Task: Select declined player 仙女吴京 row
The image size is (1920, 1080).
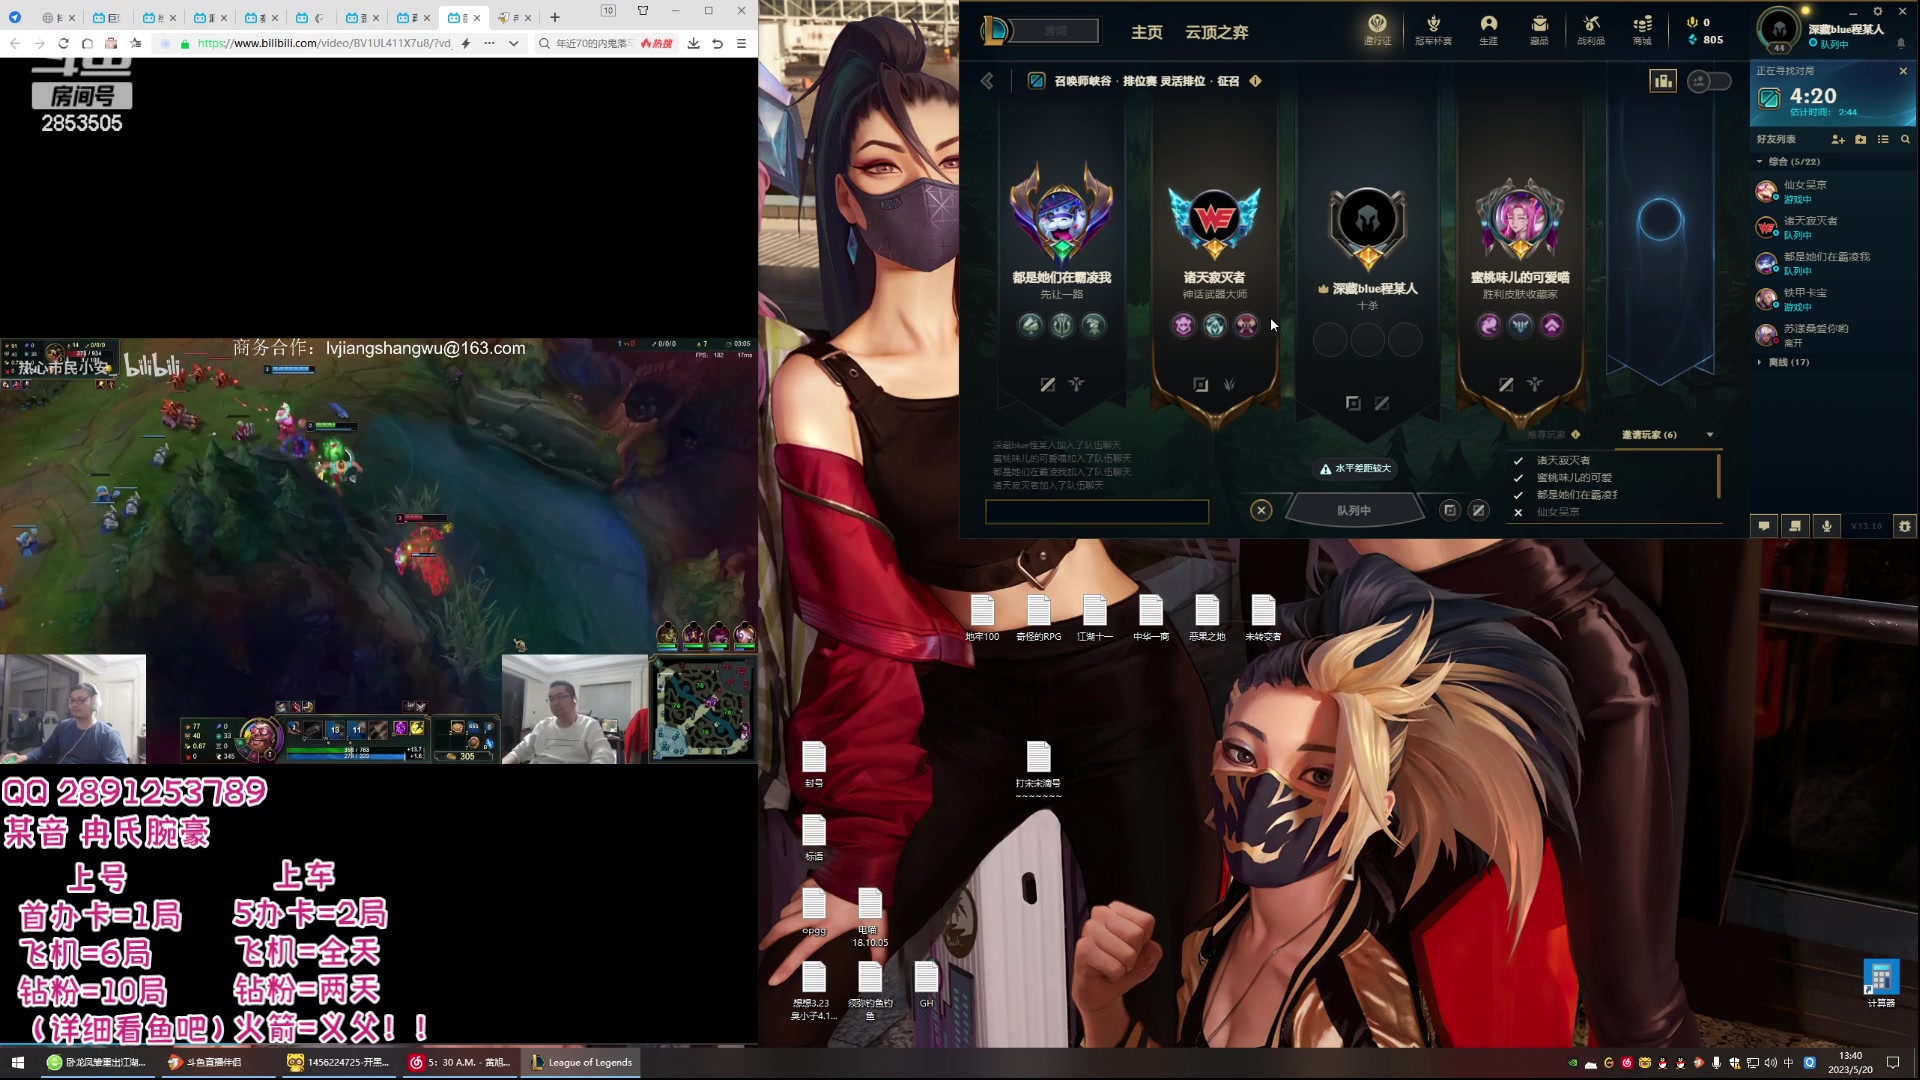Action: tap(1612, 512)
